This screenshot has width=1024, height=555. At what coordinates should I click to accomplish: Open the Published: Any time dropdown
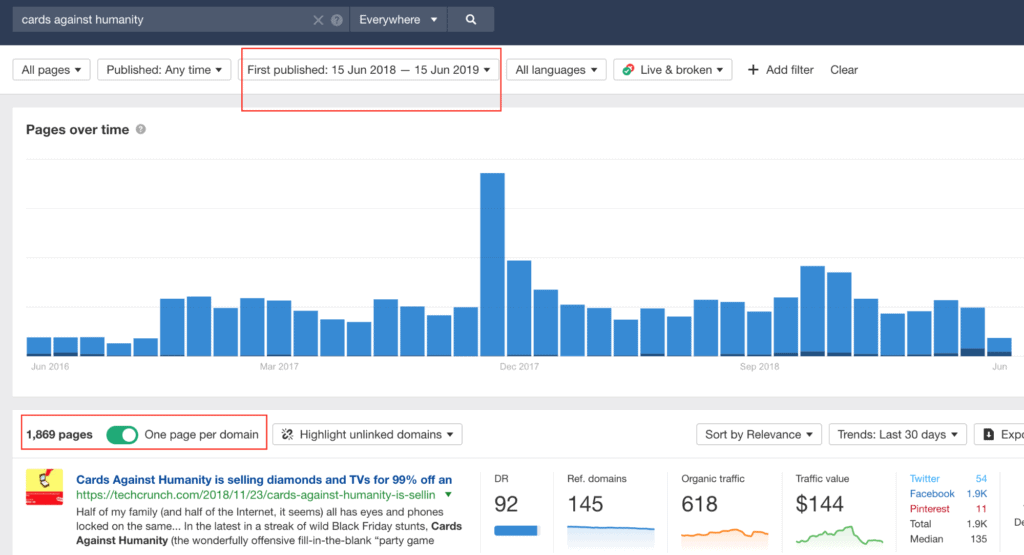[x=164, y=70]
